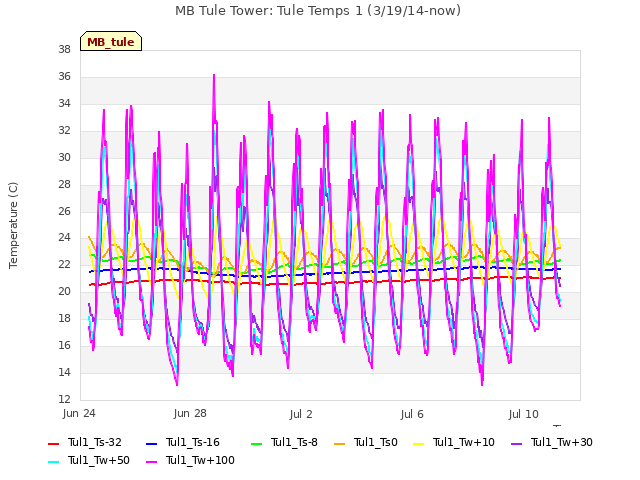Image resolution: width=640 pixels, height=480 pixels.
Task: Select the Tul1_Ts-32 legend entry
Action: tap(85, 442)
